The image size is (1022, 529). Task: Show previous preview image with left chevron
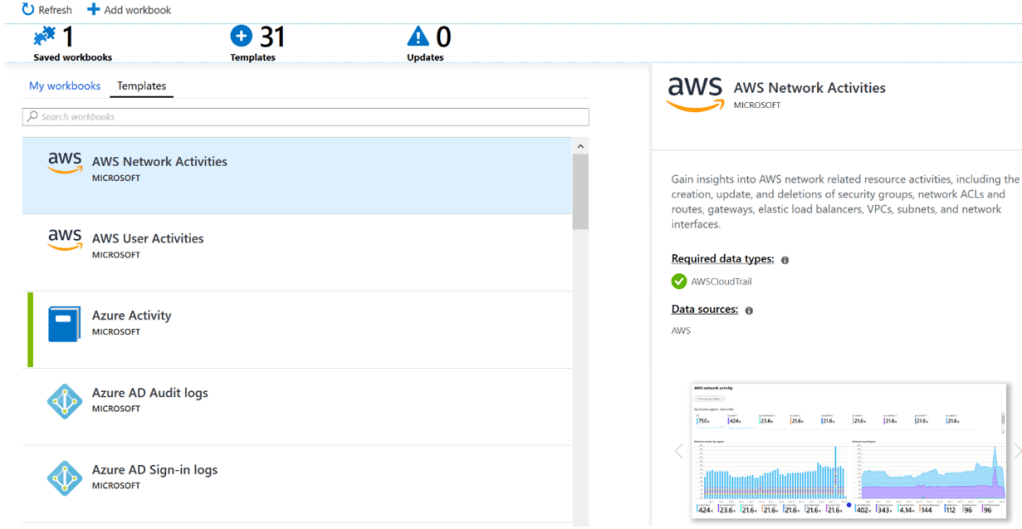coord(678,451)
